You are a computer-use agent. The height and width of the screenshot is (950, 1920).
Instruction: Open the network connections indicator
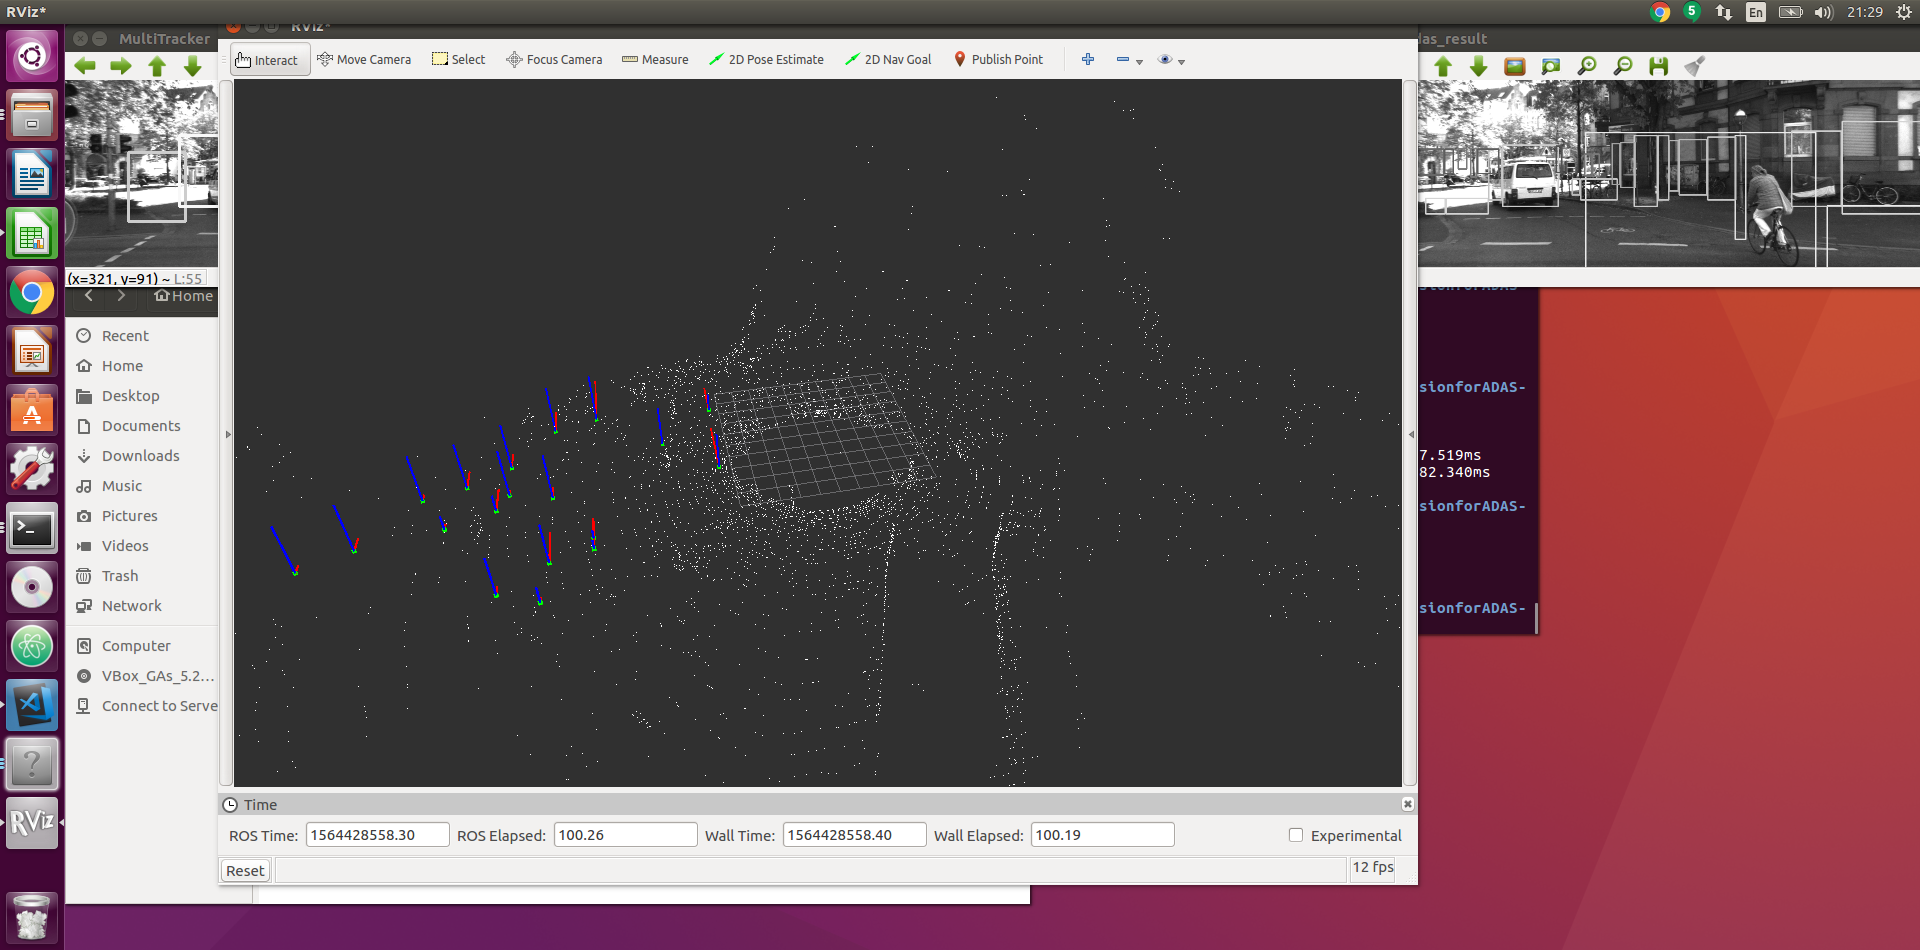(1724, 12)
